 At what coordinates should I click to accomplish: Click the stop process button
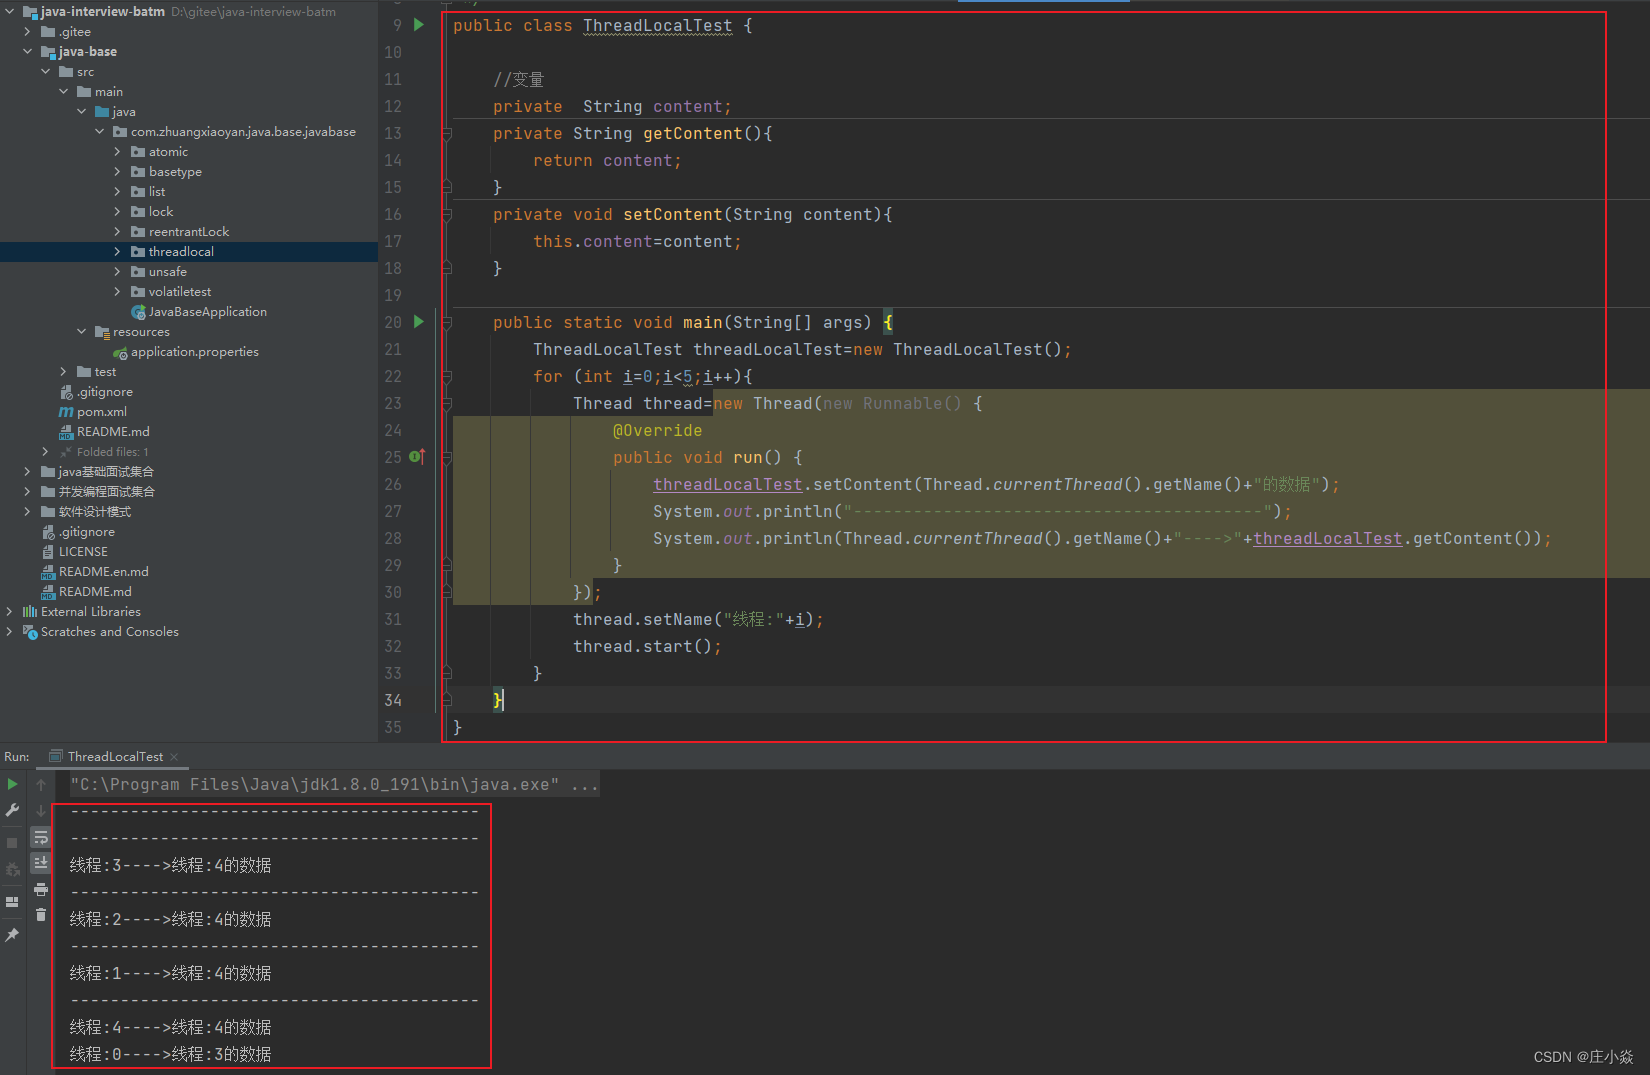coord(11,841)
